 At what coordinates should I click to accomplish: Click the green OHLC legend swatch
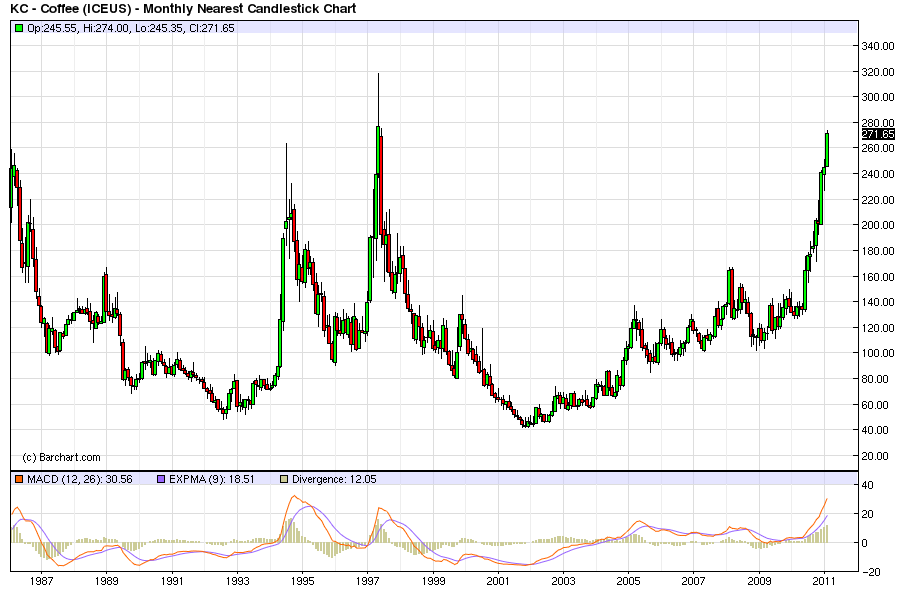click(19, 28)
